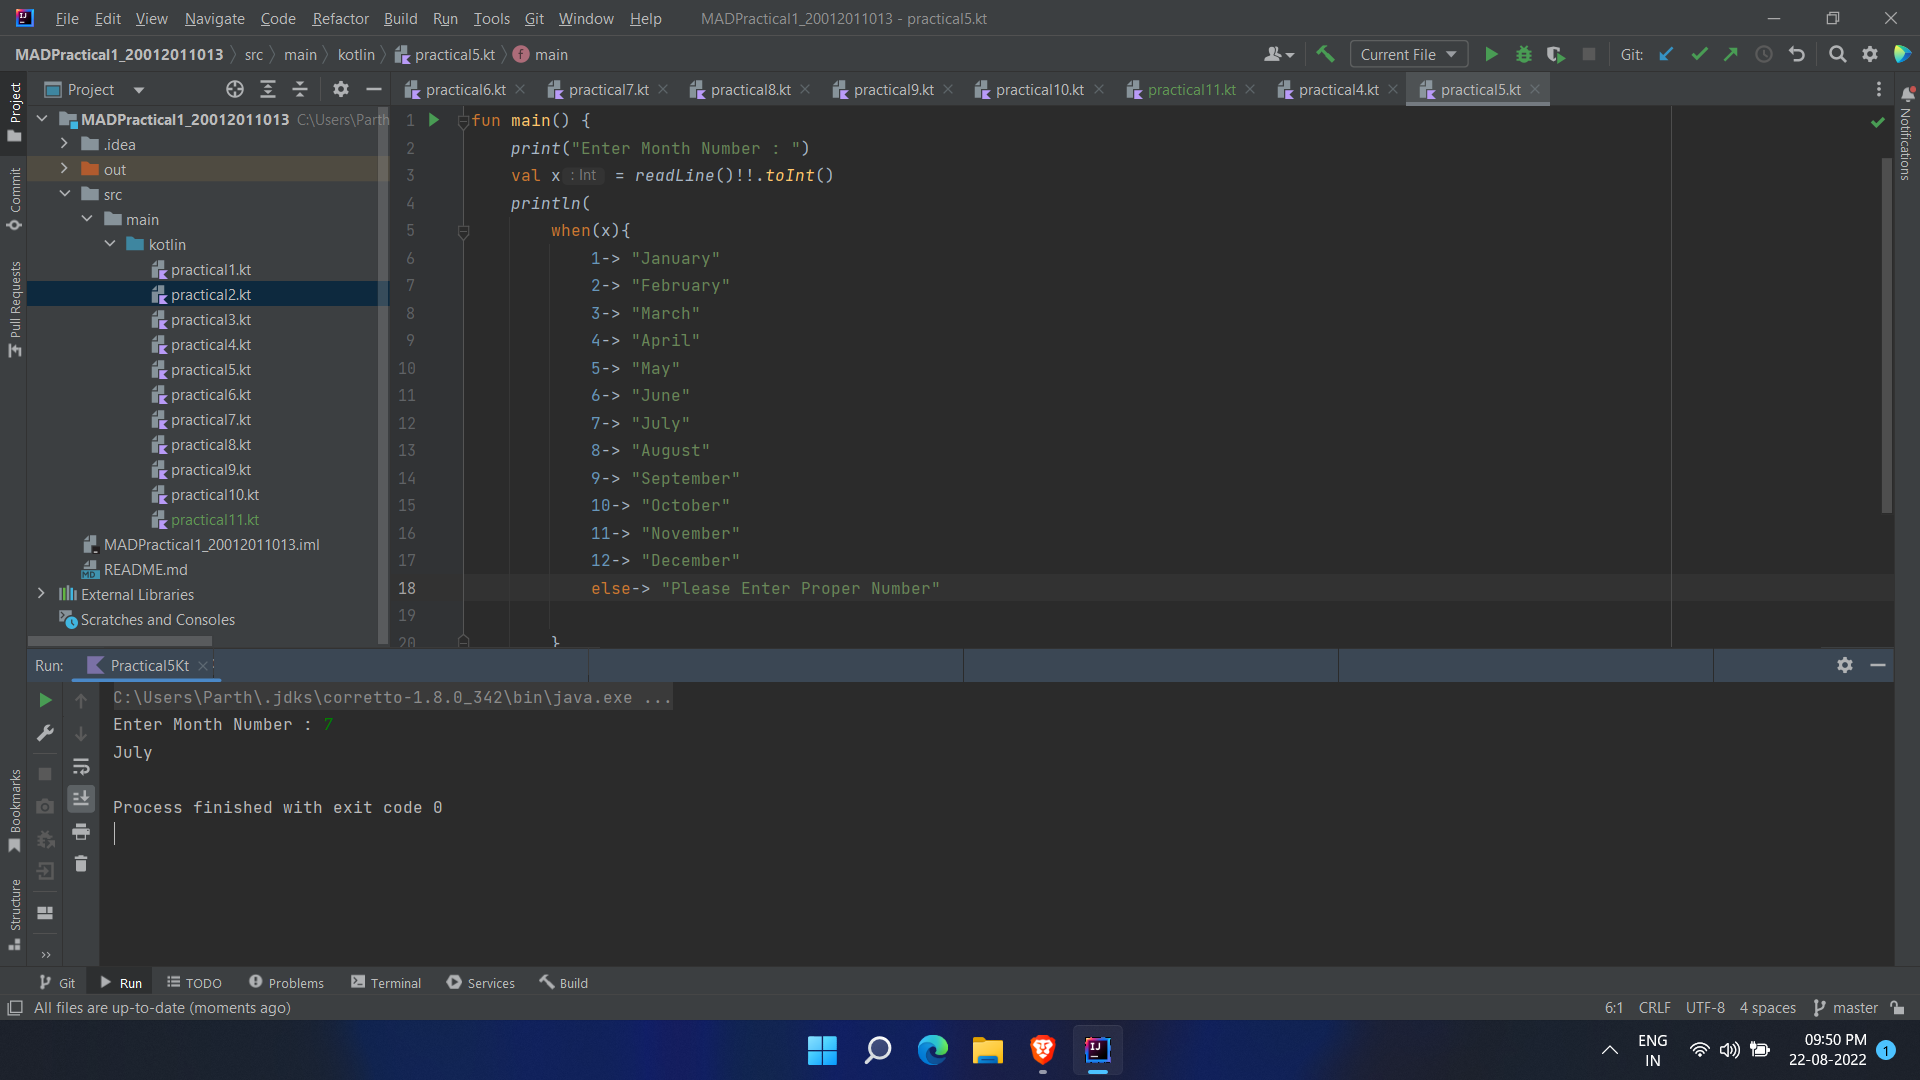
Task: Toggle scroll to end in console
Action: (x=81, y=798)
